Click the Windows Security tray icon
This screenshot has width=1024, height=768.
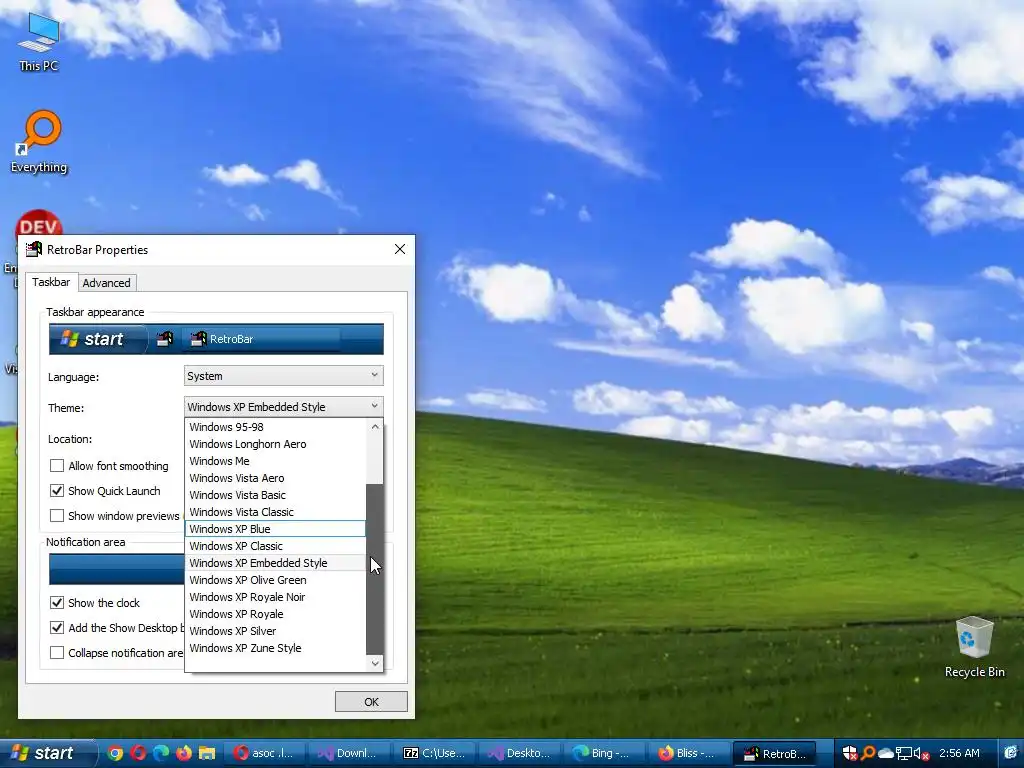pos(850,753)
